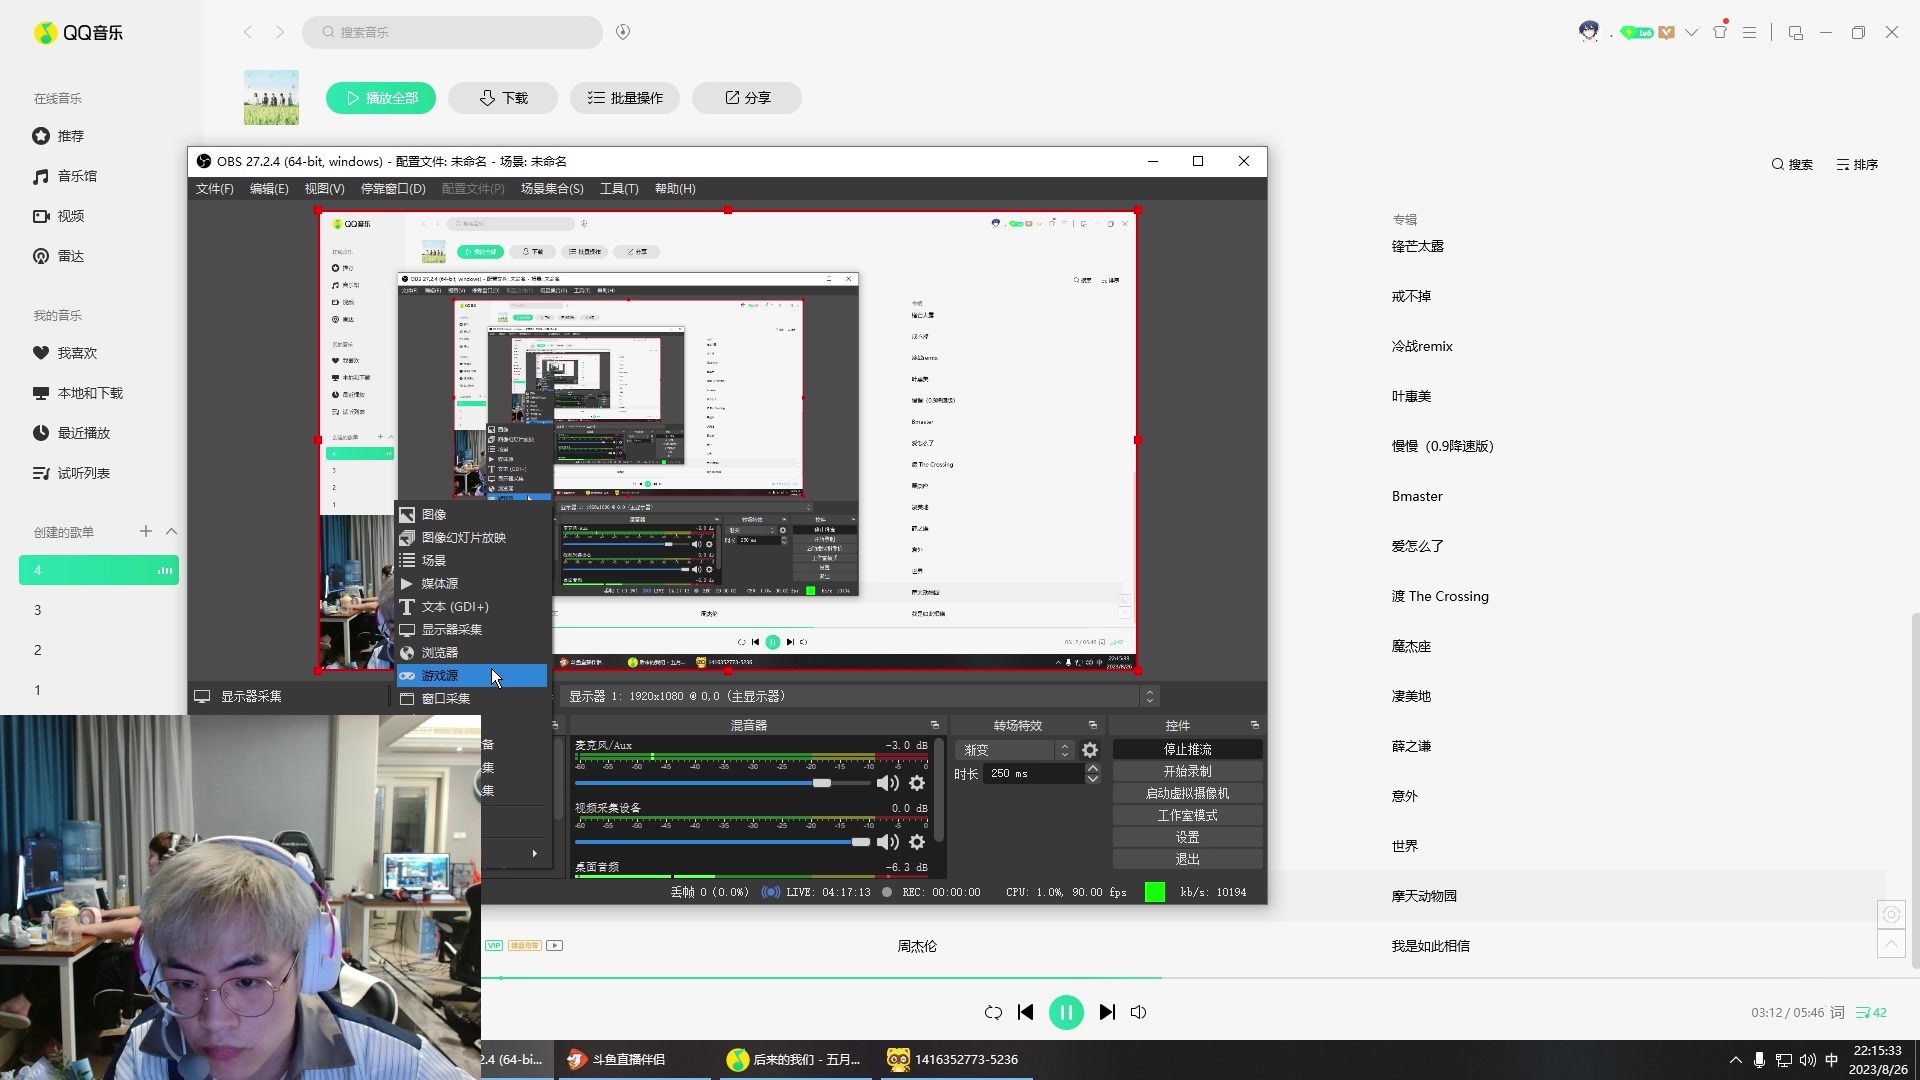Image resolution: width=1920 pixels, height=1080 pixels.
Task: Toggle 工作室模式 in OBS
Action: (x=1187, y=815)
